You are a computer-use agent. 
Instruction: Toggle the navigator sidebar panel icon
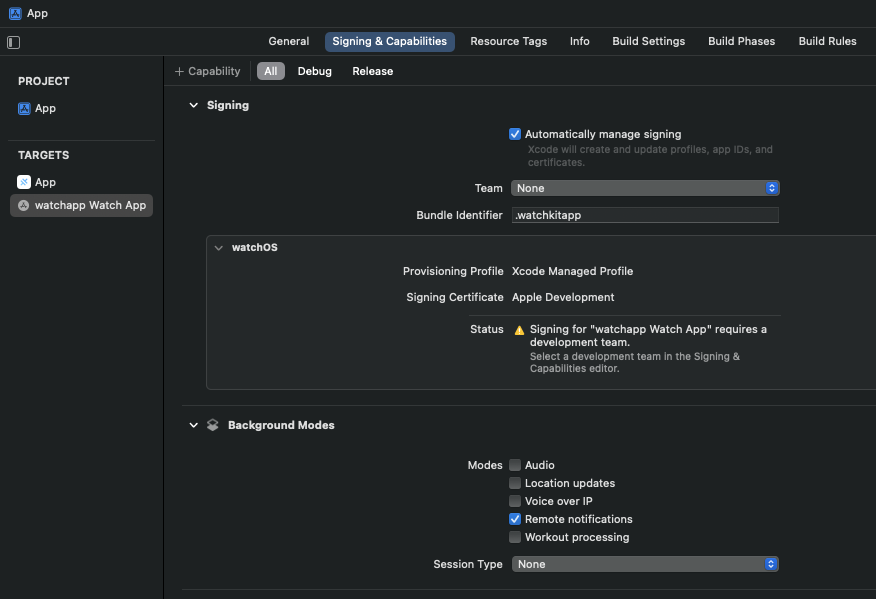point(13,42)
